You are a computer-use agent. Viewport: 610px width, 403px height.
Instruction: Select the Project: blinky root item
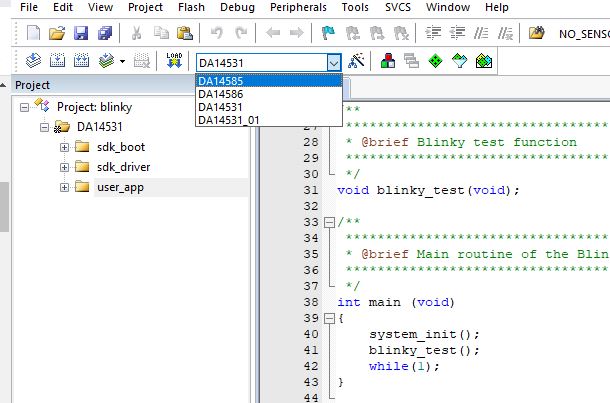click(95, 107)
